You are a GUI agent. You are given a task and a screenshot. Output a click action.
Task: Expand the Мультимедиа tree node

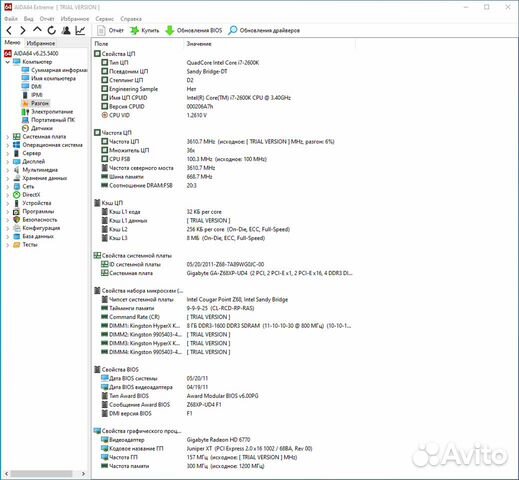[x=7, y=170]
